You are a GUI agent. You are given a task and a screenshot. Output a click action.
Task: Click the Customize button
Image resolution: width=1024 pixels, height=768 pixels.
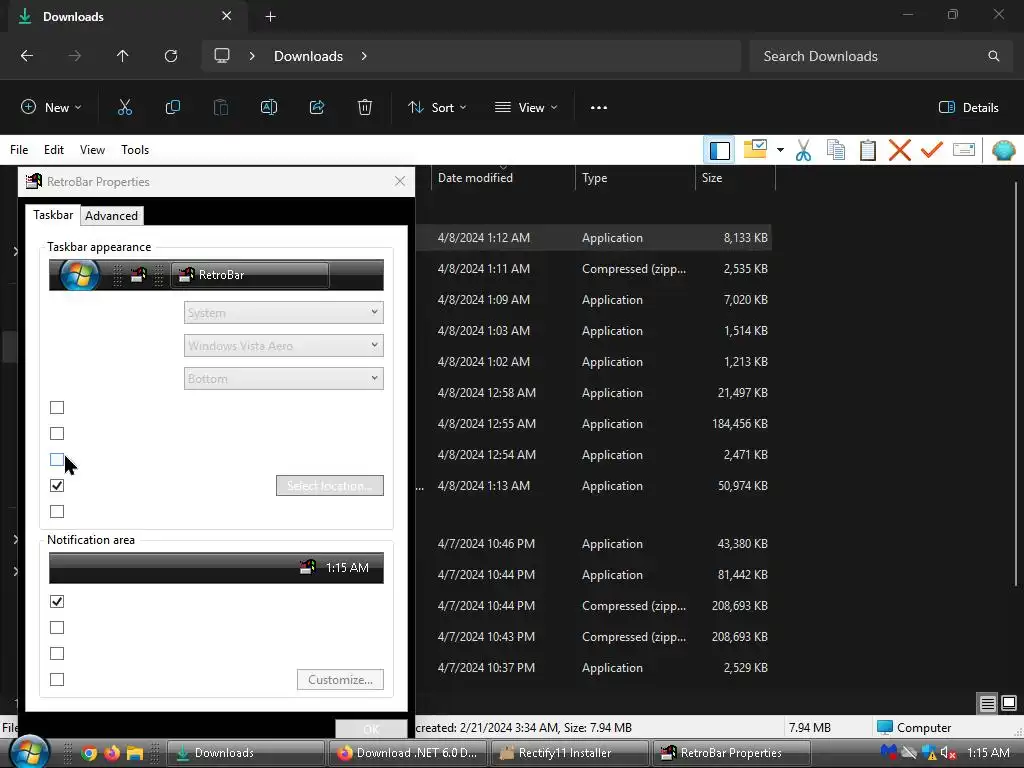pyautogui.click(x=340, y=680)
